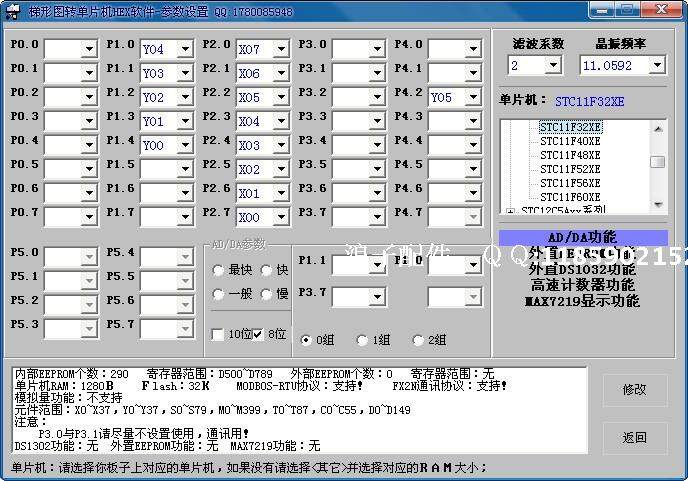Click chip list scrollbar up arrow
Screen dimensions: 688x481
tap(658, 129)
